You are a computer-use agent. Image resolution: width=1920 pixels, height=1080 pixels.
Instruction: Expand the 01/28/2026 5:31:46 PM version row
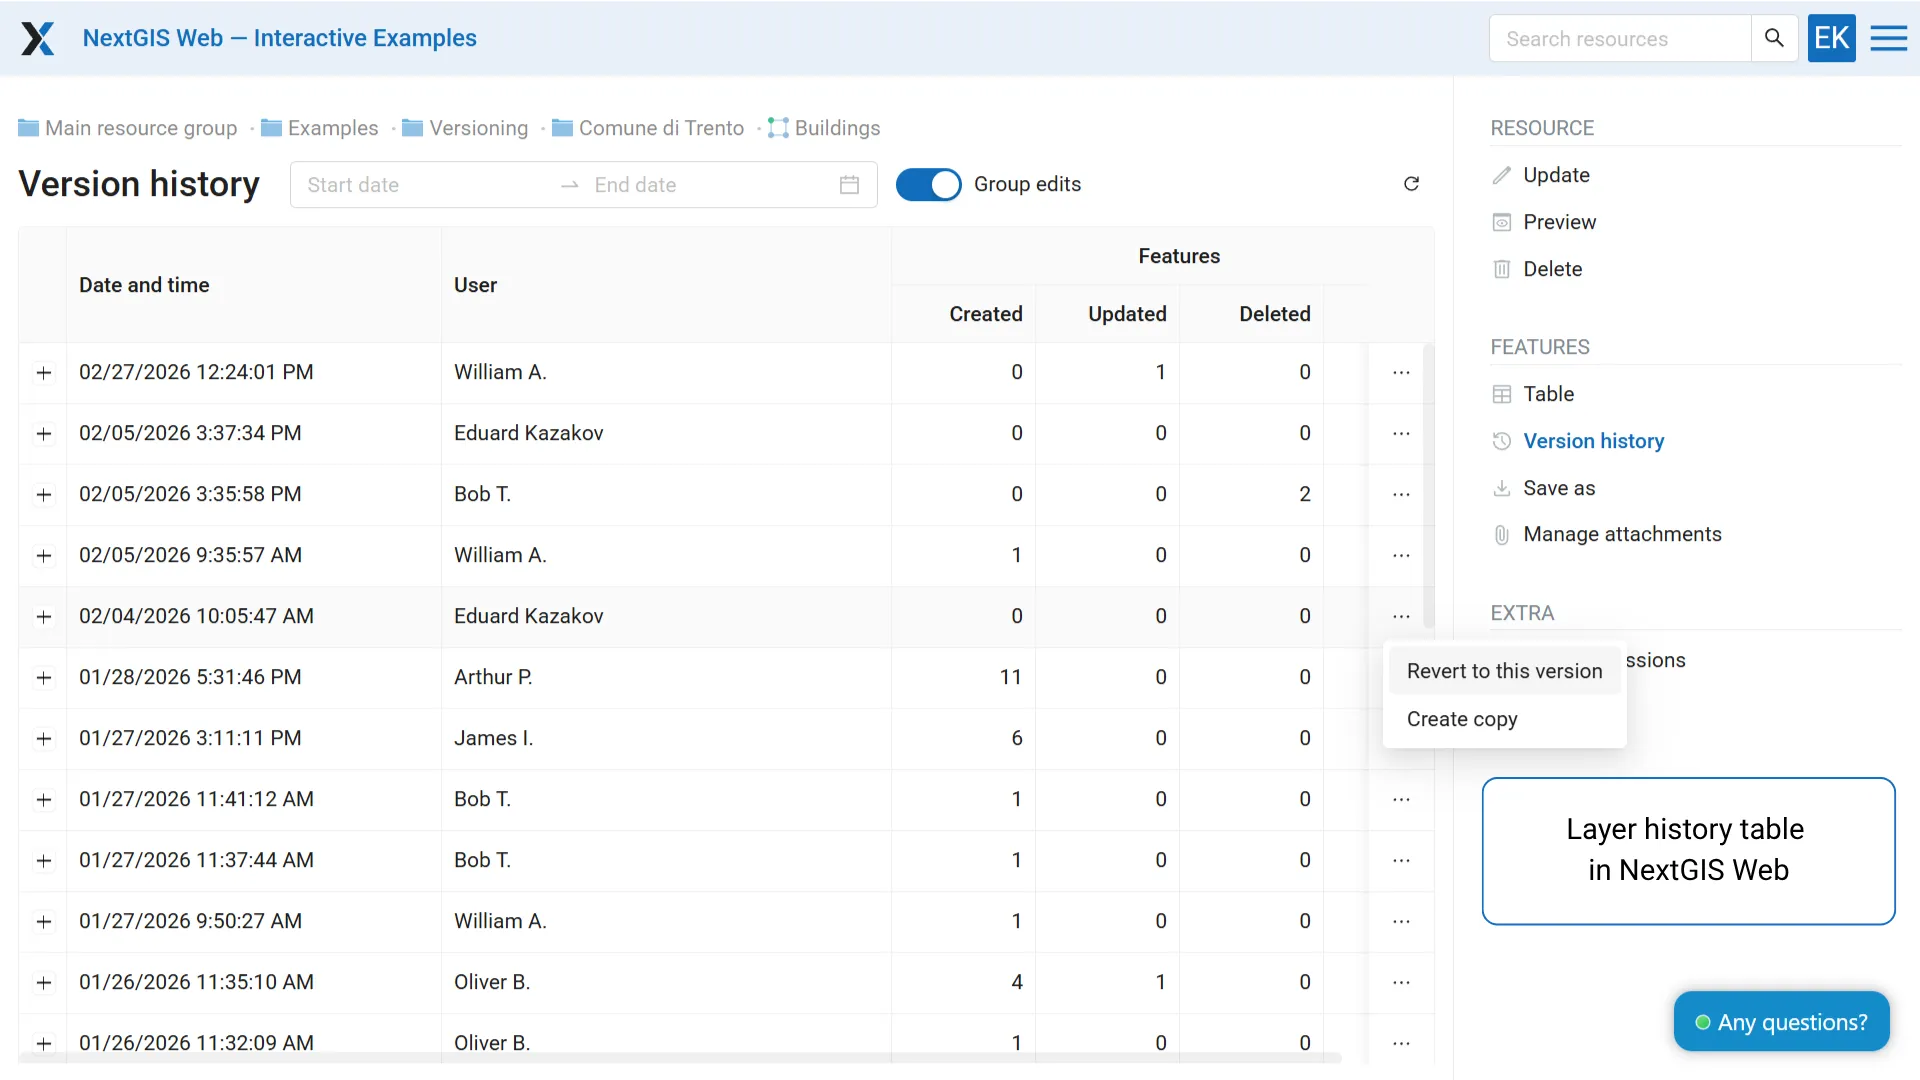[43, 678]
